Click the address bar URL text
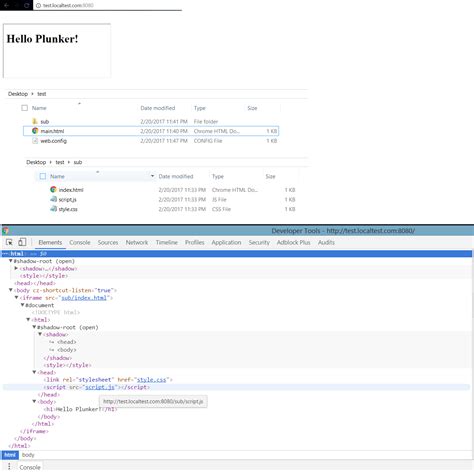 click(68, 5)
